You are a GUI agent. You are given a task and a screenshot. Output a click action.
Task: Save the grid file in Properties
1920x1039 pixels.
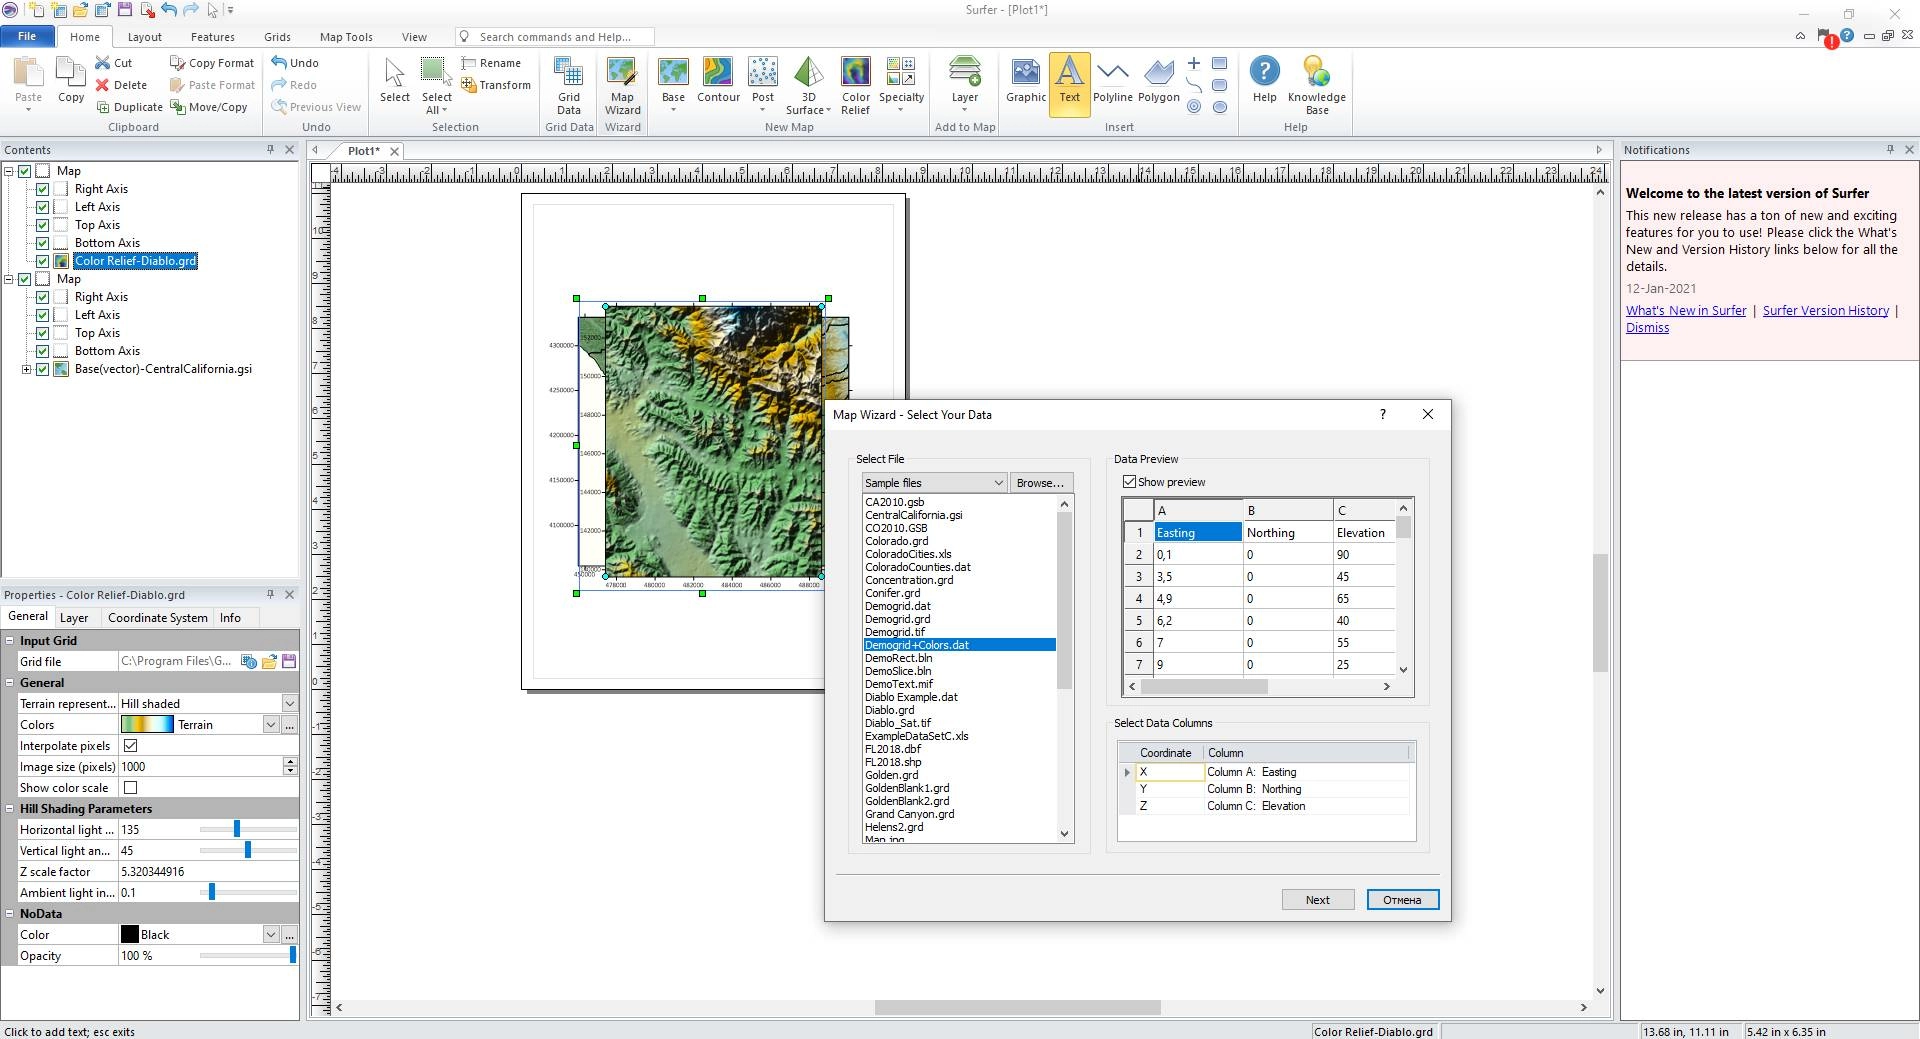coord(289,661)
